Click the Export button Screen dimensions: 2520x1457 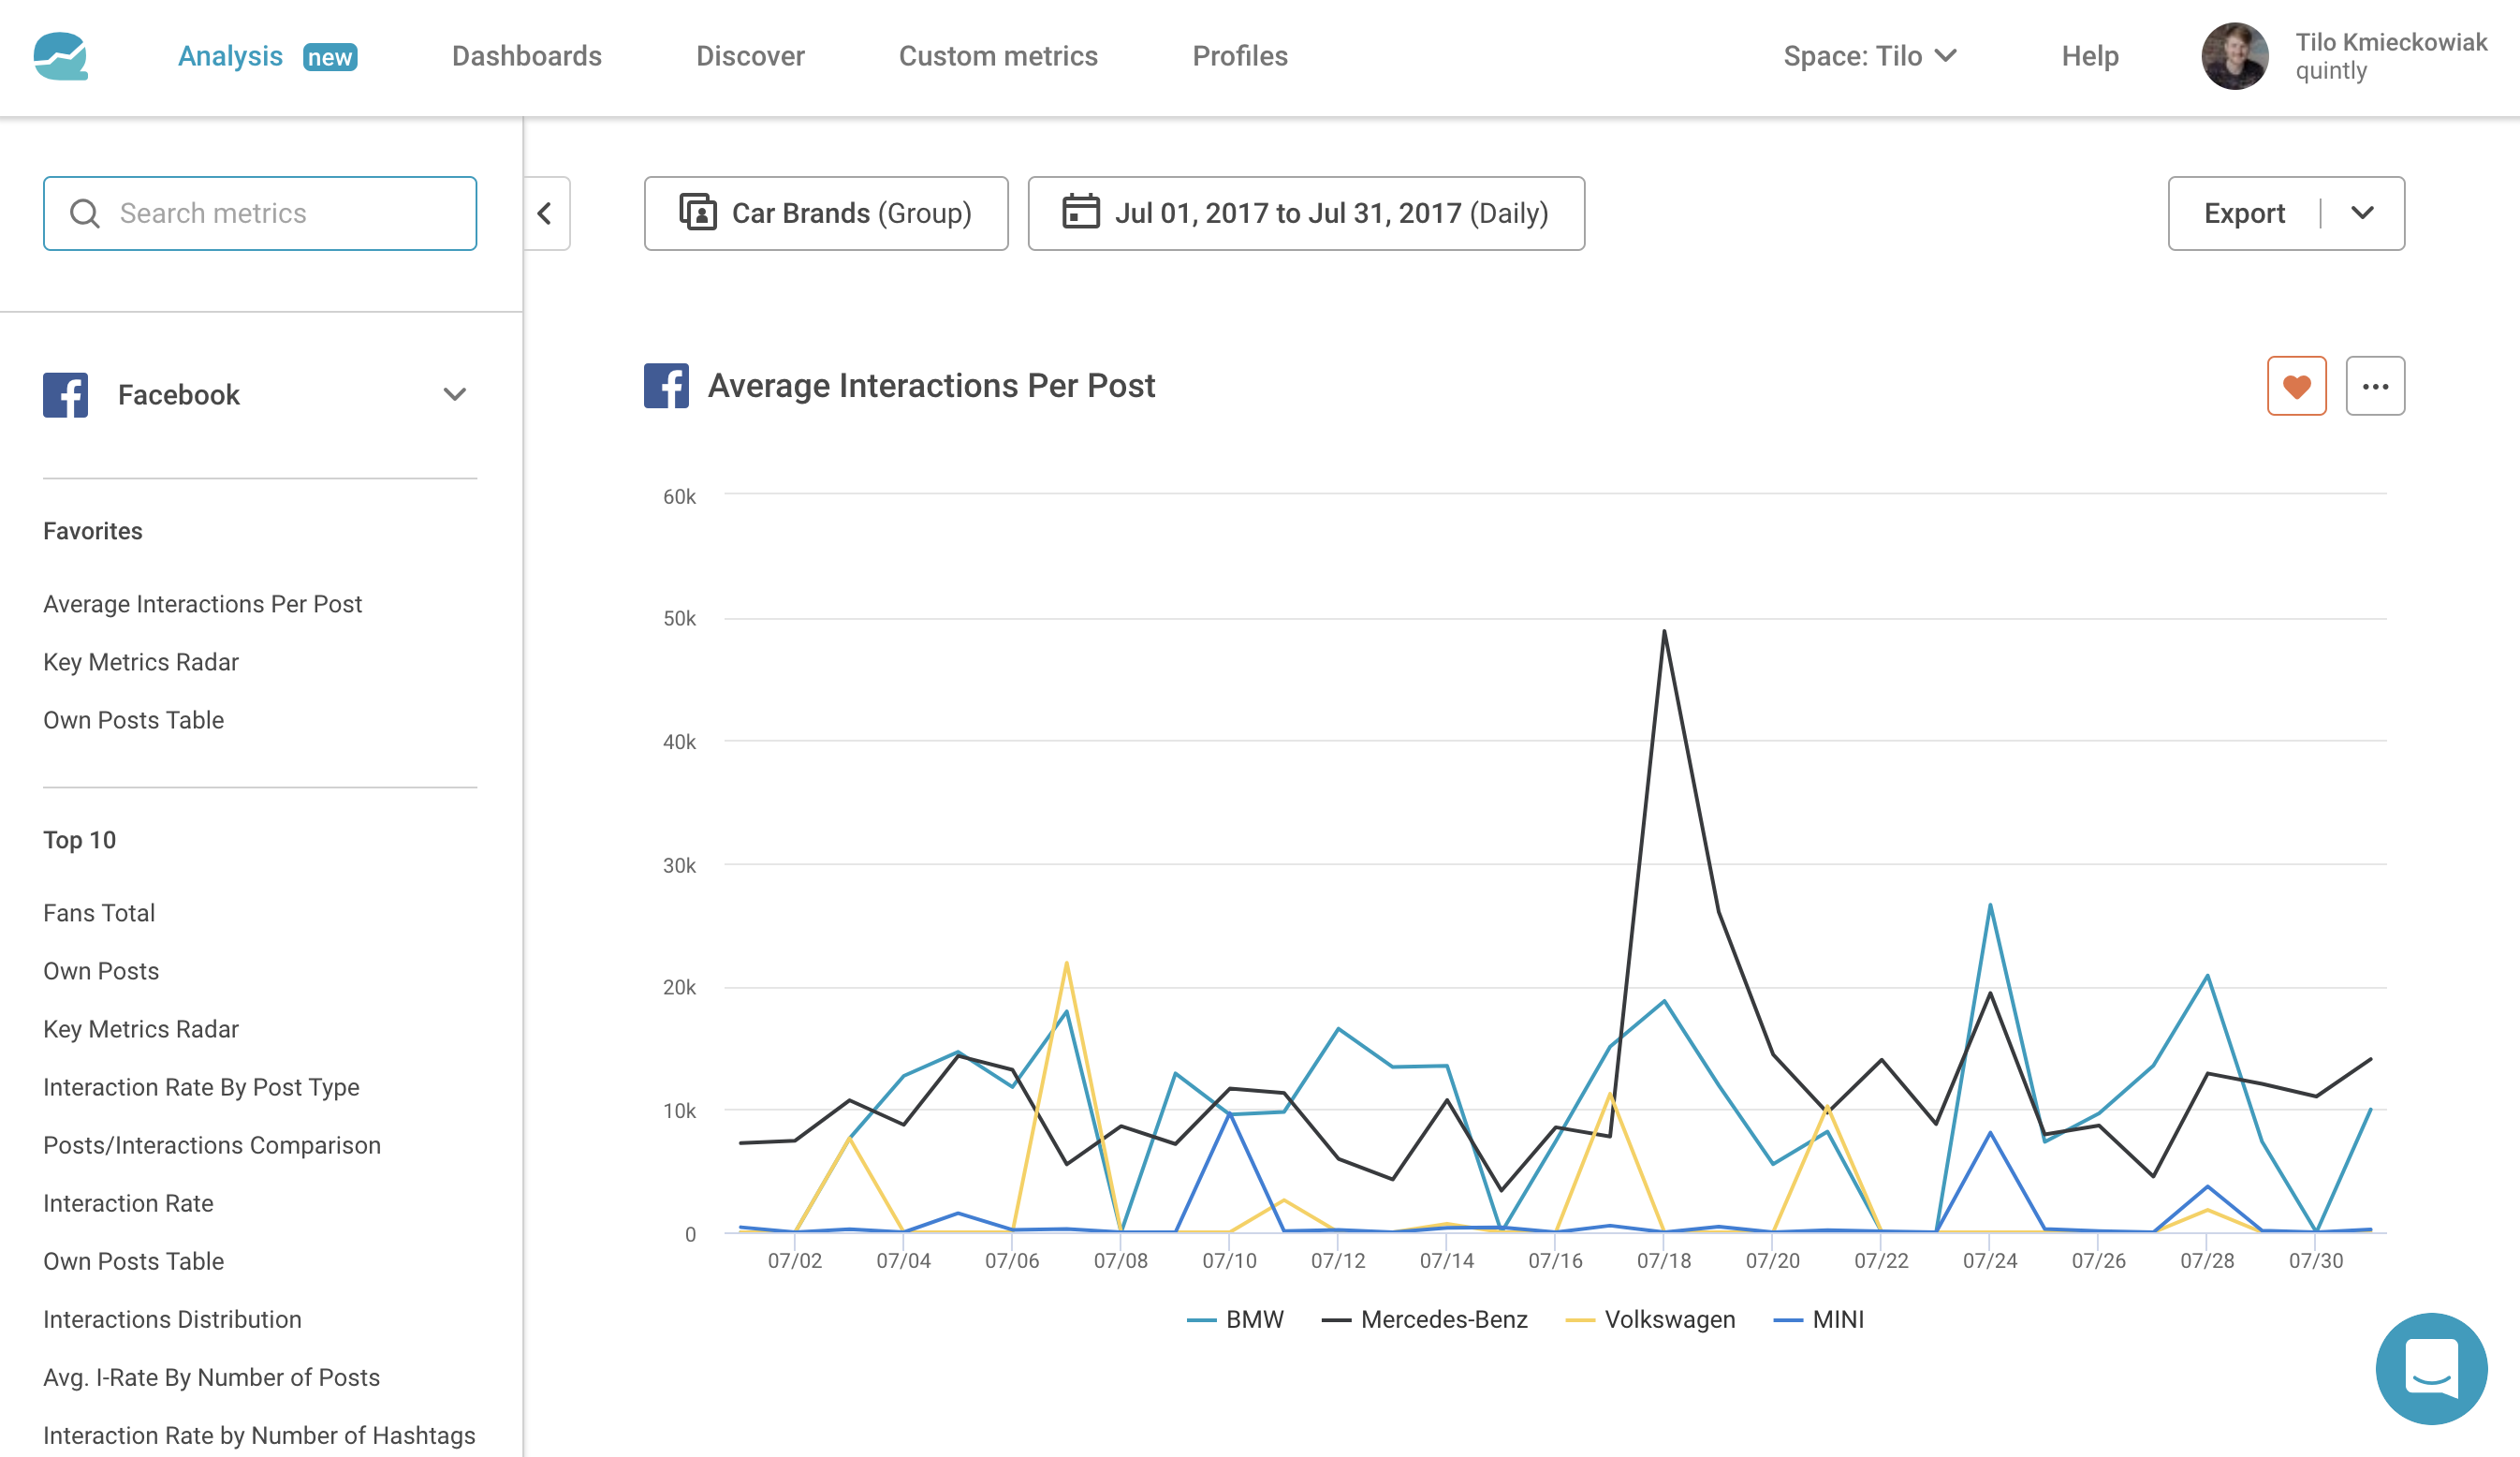click(x=2244, y=213)
